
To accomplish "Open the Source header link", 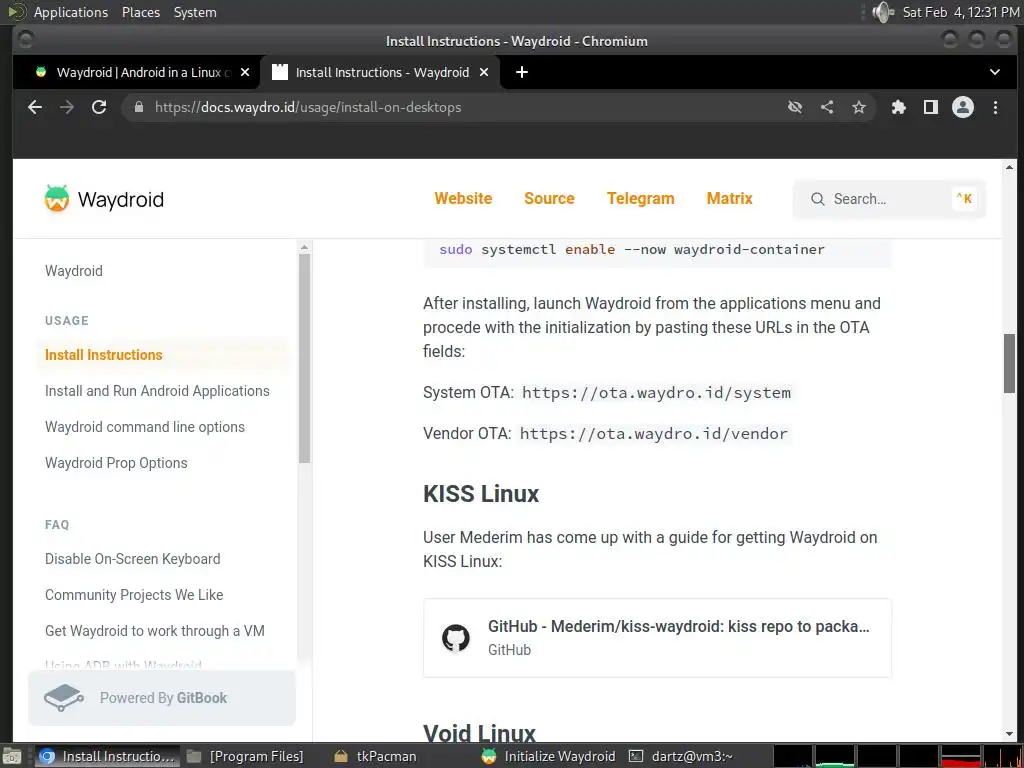I will coord(549,199).
